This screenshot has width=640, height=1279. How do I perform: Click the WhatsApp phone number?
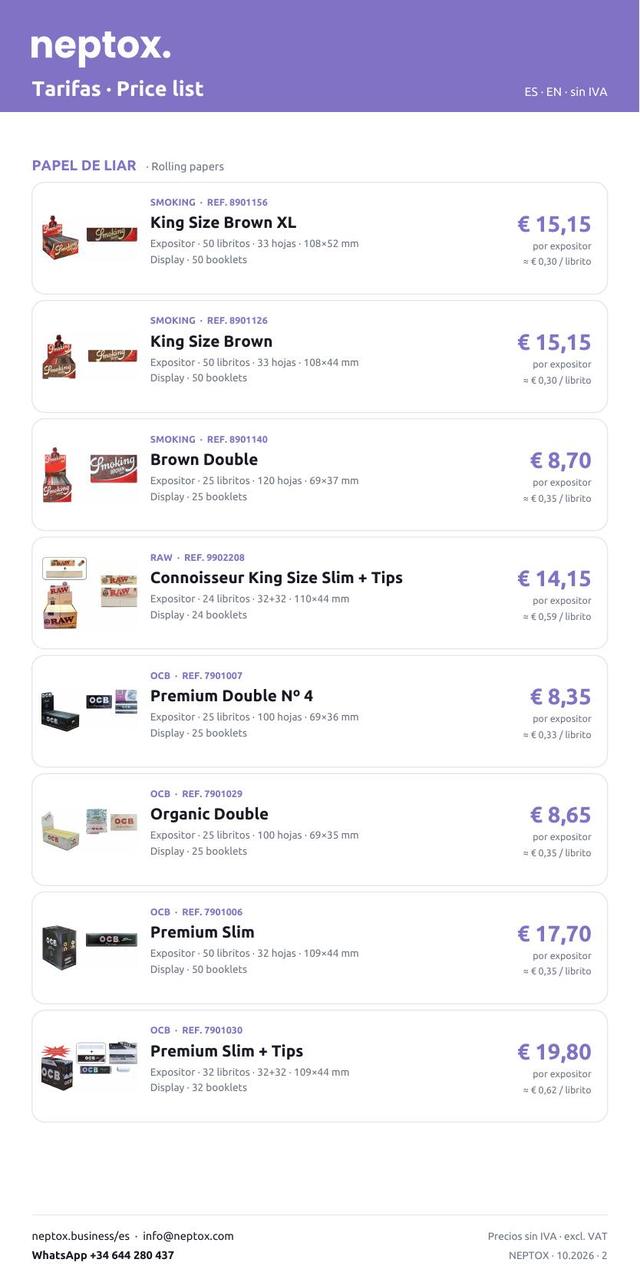pyautogui.click(x=103, y=1255)
